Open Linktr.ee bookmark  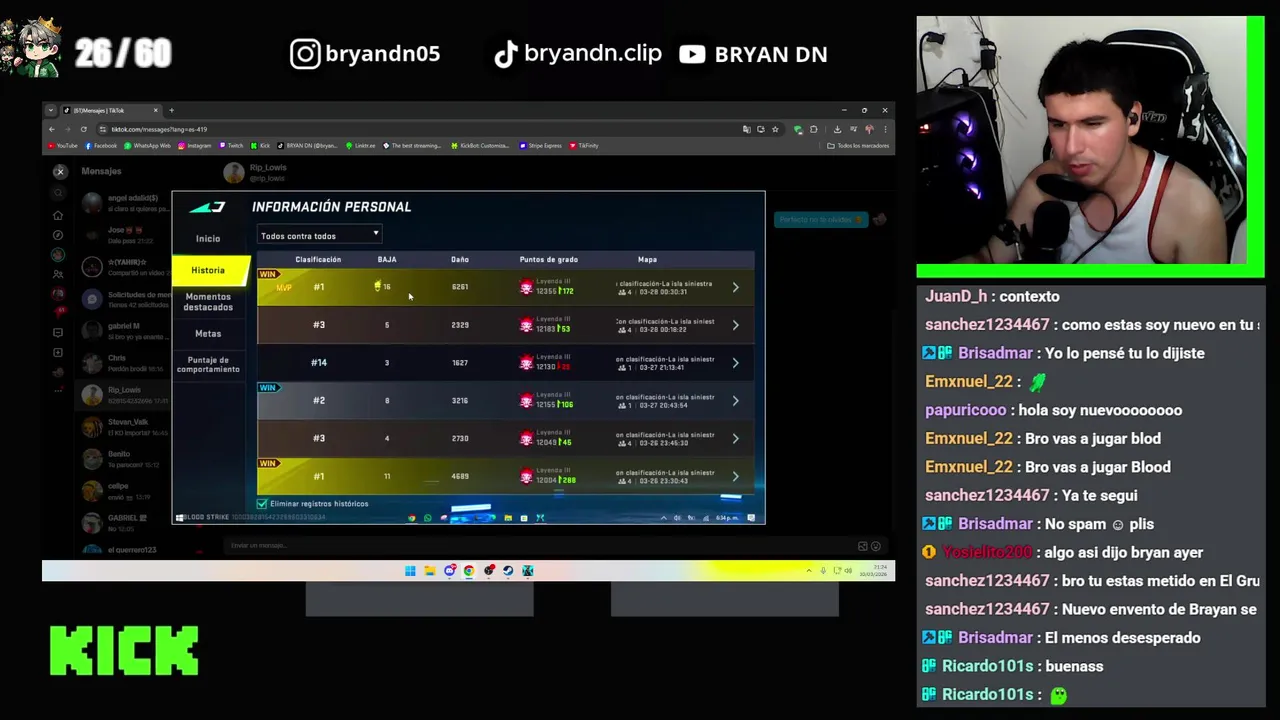pyautogui.click(x=361, y=146)
